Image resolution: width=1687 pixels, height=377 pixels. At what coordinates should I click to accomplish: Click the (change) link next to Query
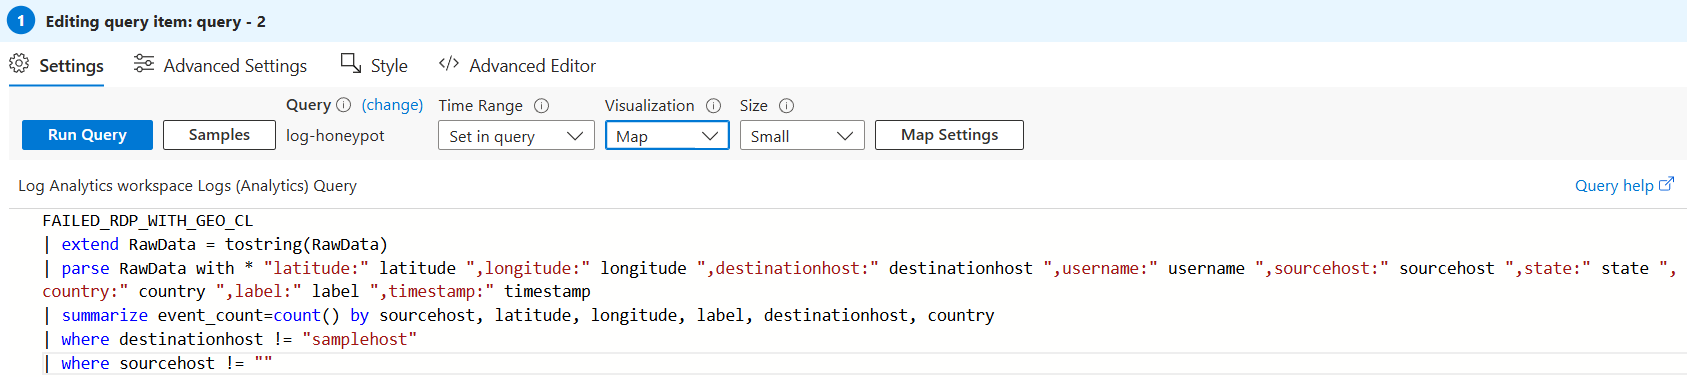tap(392, 105)
